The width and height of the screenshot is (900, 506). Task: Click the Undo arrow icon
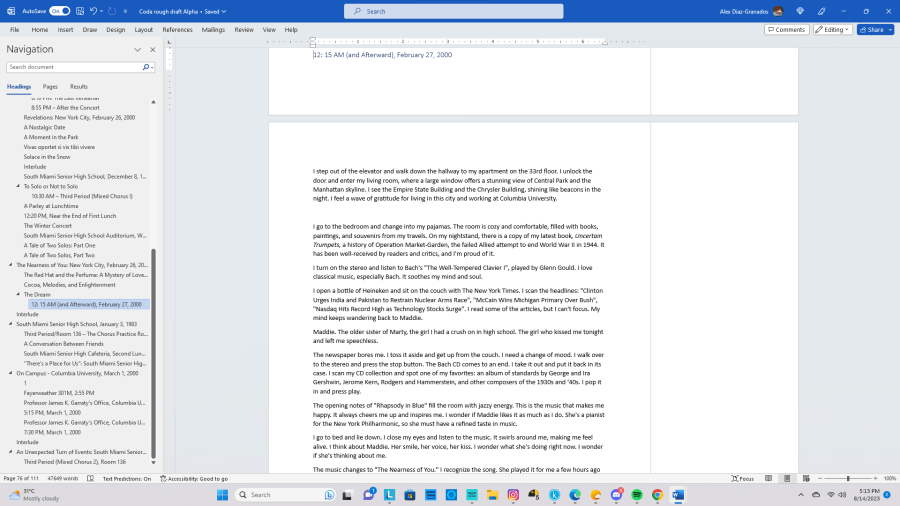point(94,10)
